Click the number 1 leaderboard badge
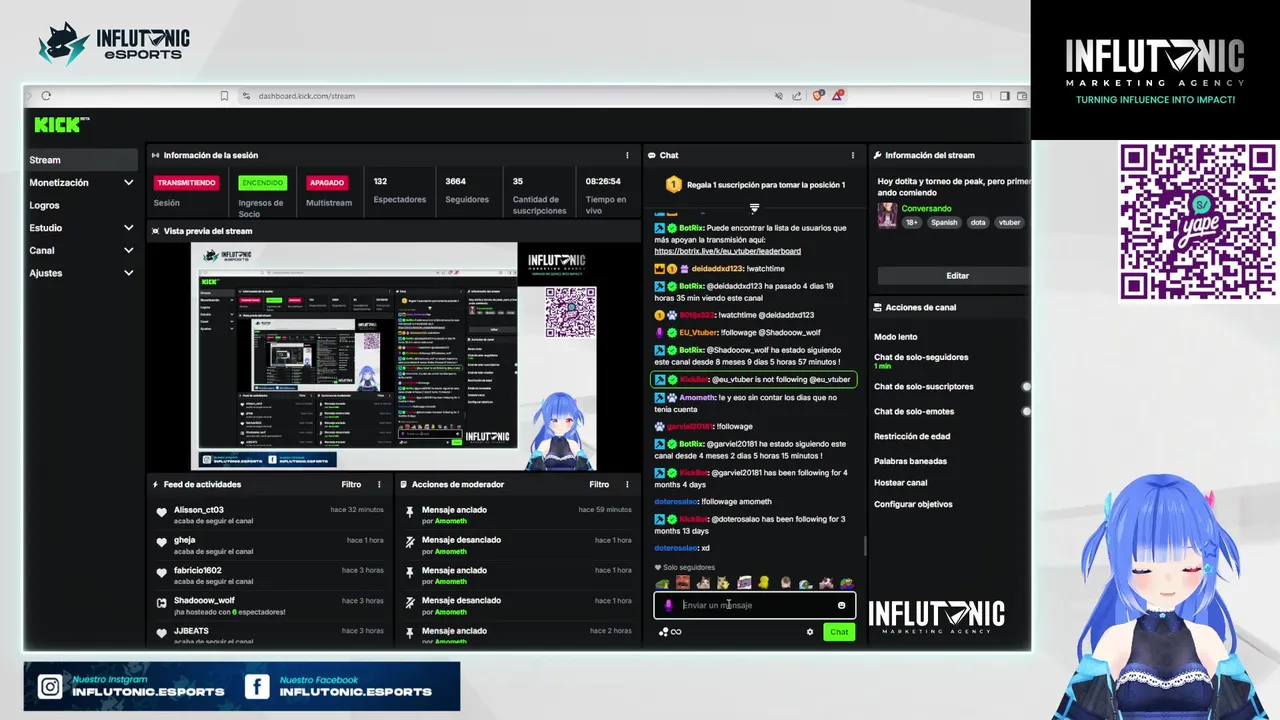 674,185
